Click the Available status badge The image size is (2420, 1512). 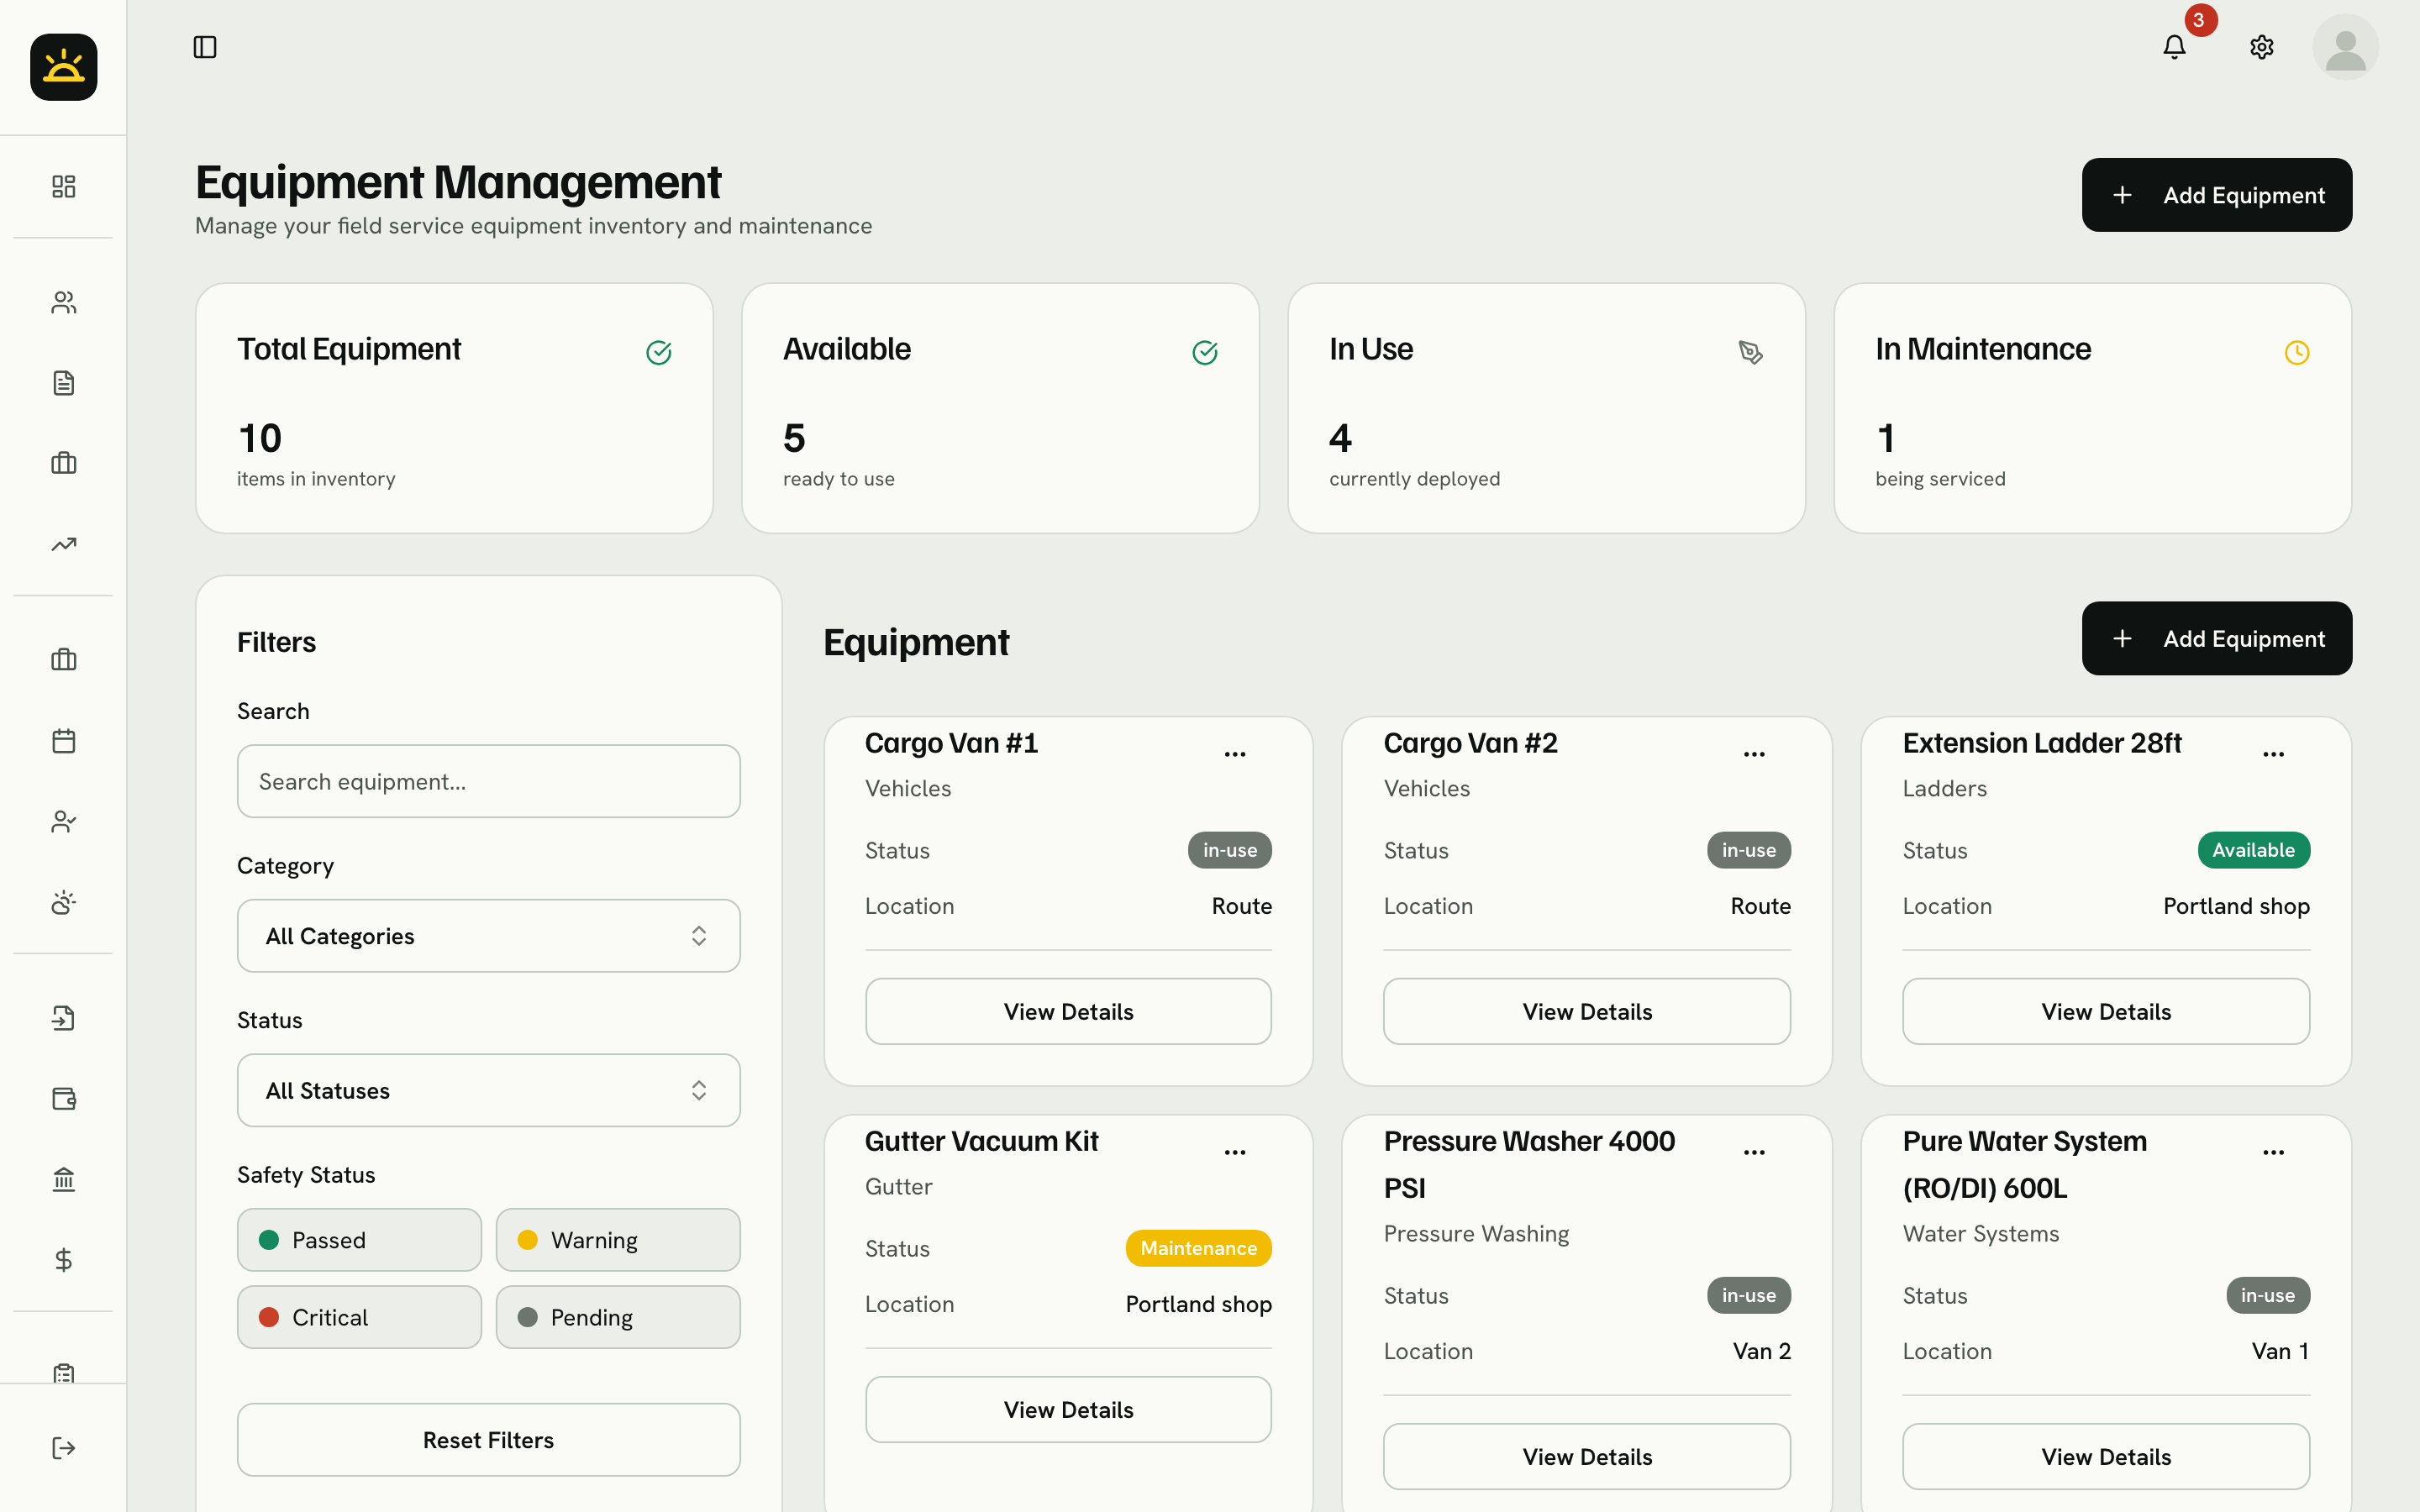coord(2253,850)
